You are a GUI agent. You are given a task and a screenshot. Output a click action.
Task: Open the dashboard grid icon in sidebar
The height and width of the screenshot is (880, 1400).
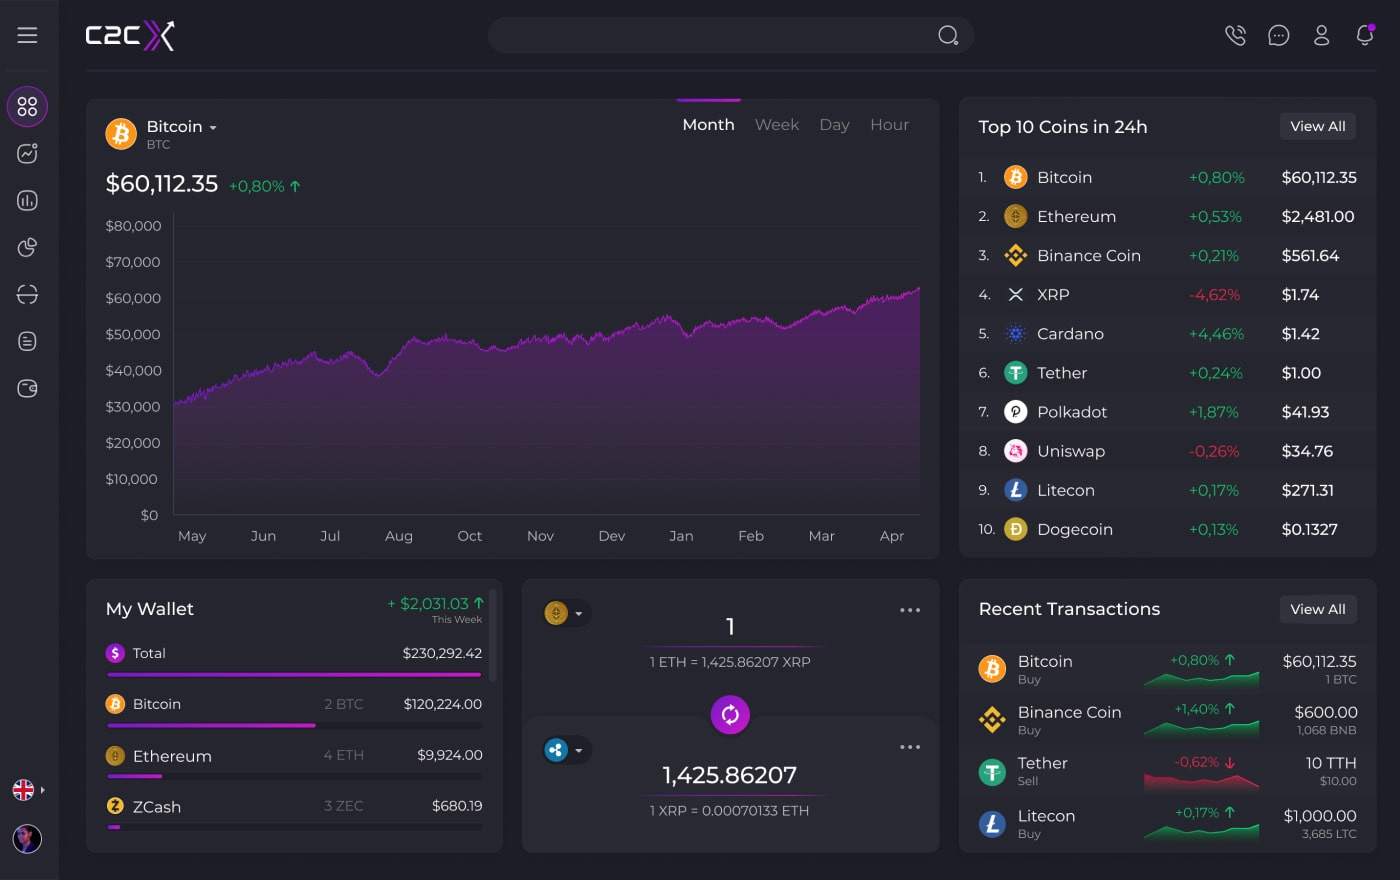pos(27,106)
